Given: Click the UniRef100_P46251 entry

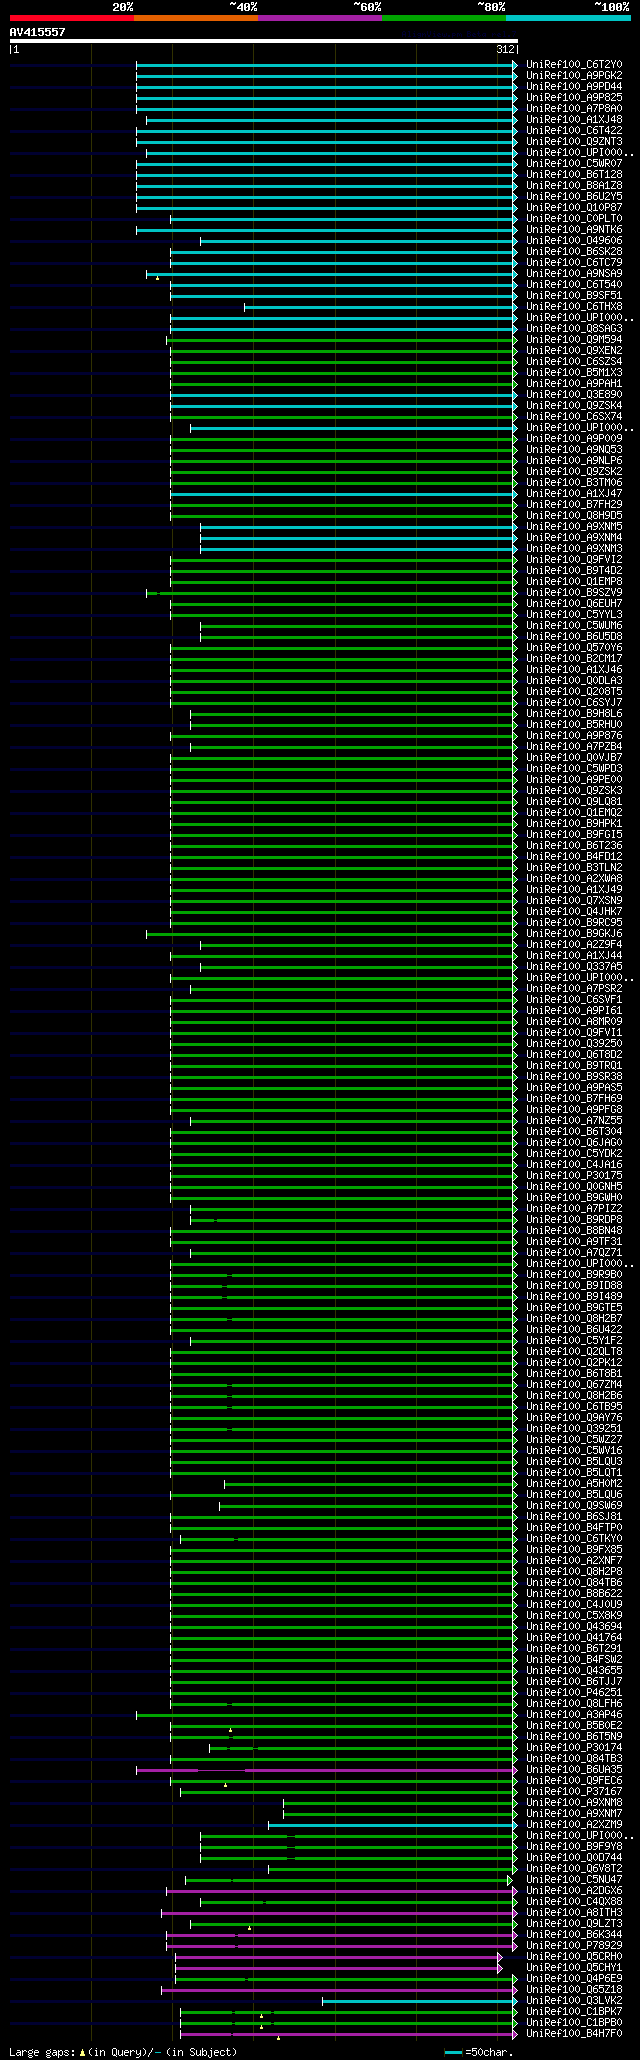Looking at the screenshot, I should tap(574, 1693).
